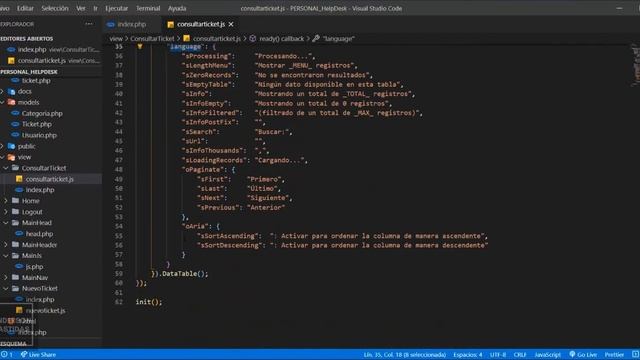Open the Selección menu

pos(55,8)
